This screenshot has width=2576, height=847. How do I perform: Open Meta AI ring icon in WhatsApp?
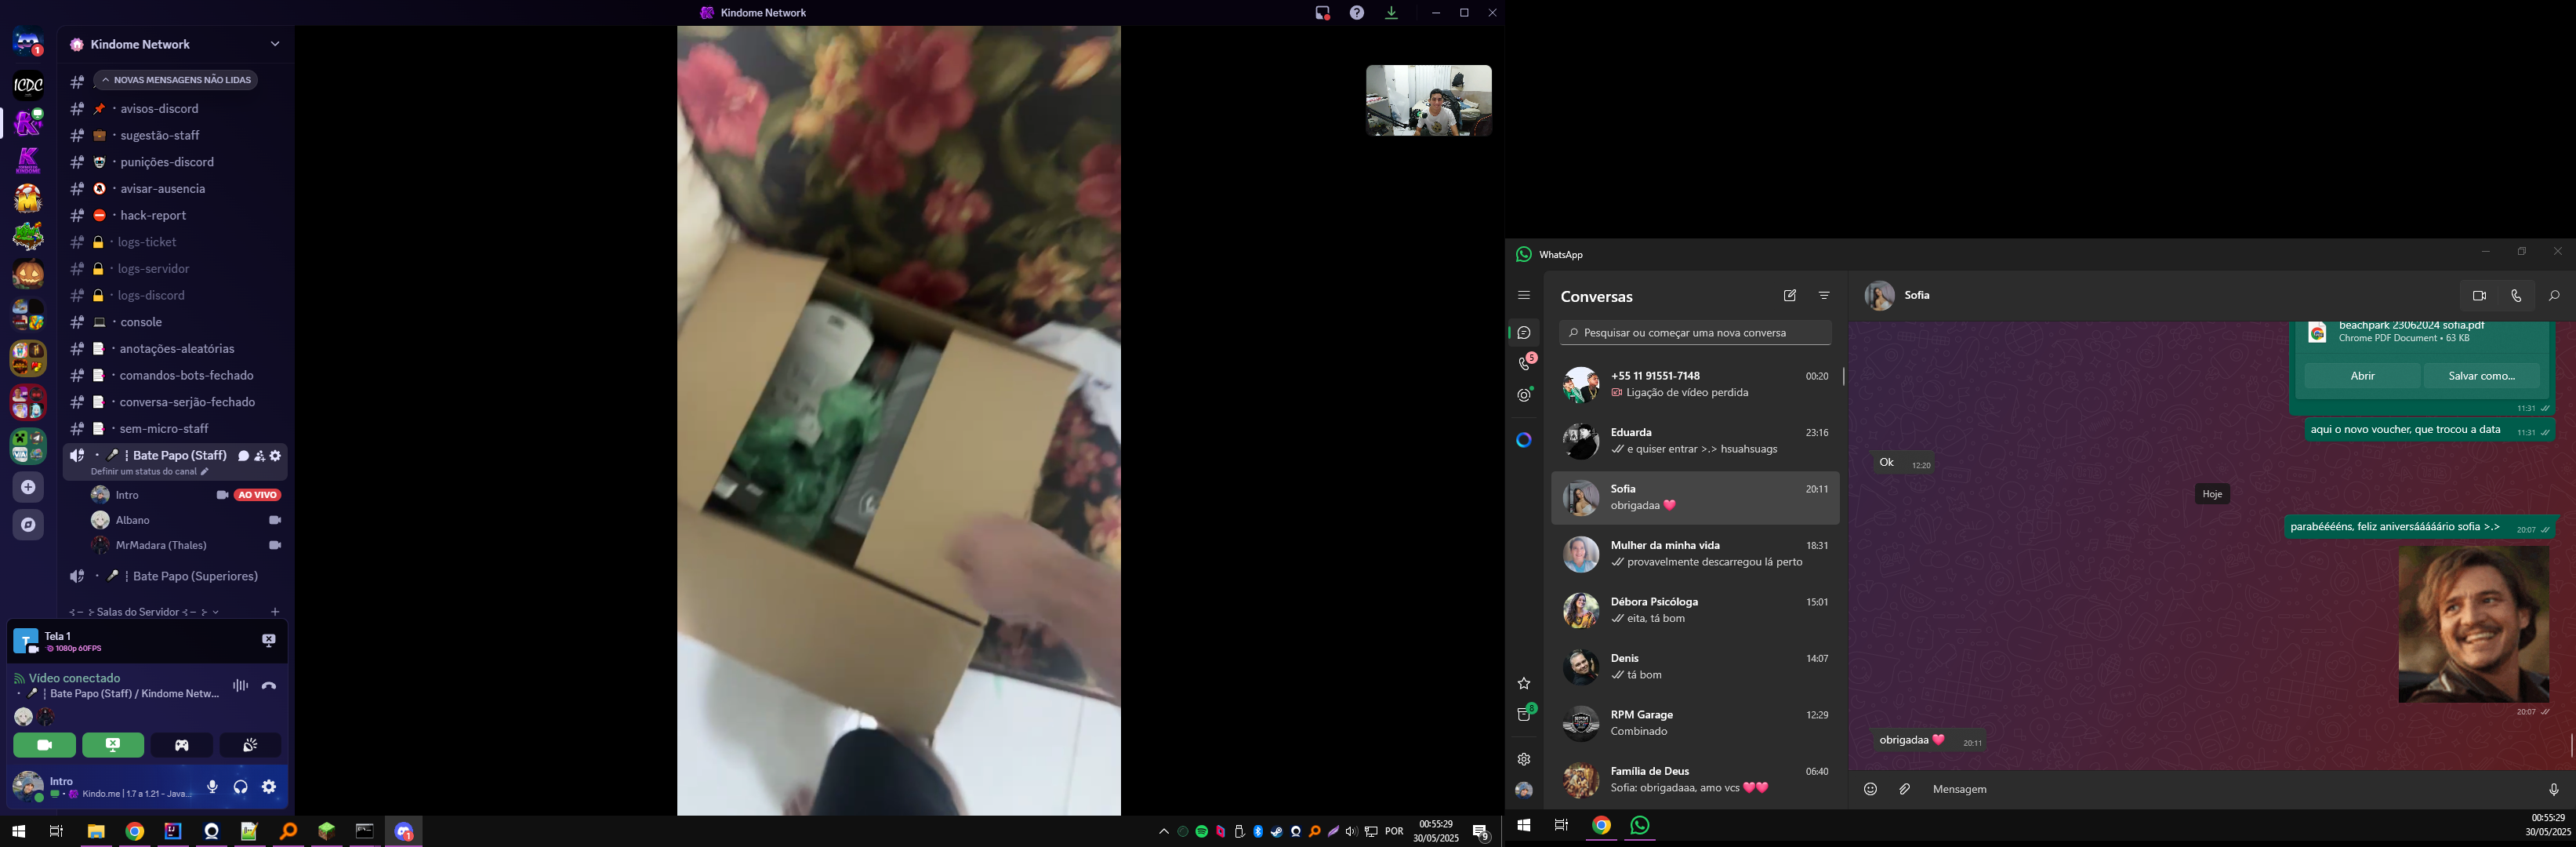pyautogui.click(x=1524, y=440)
